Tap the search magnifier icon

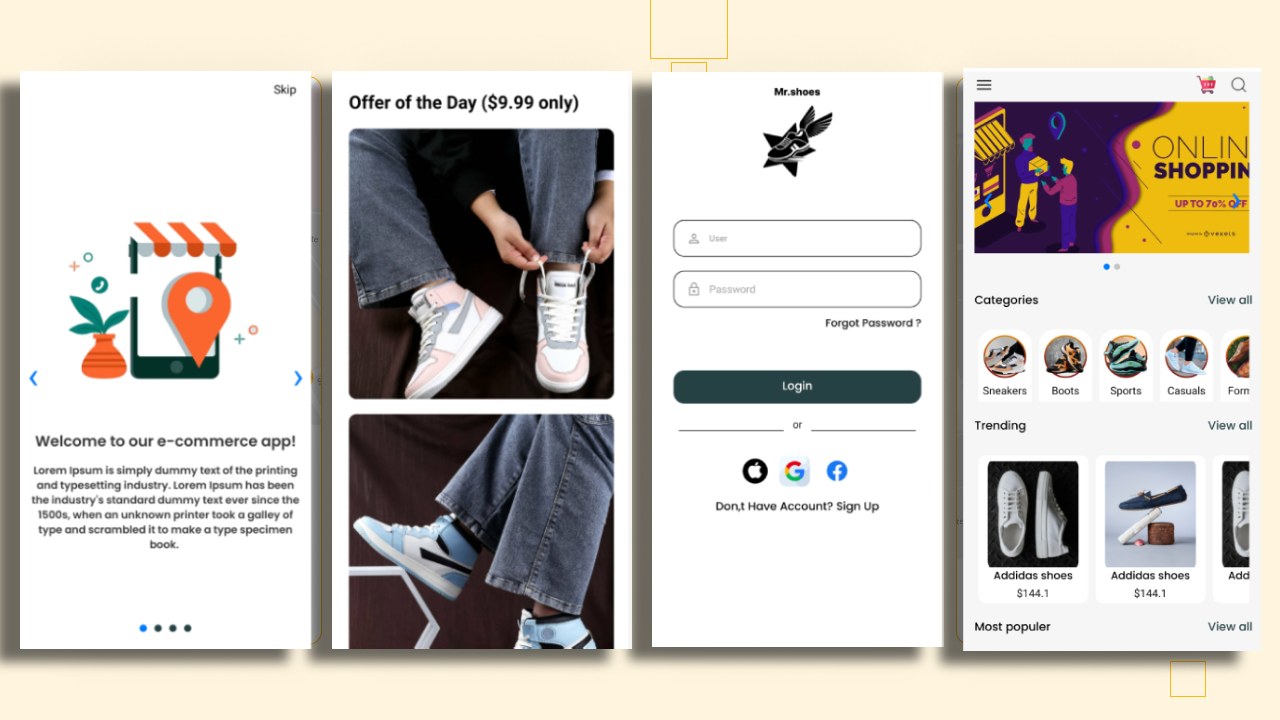(1239, 85)
